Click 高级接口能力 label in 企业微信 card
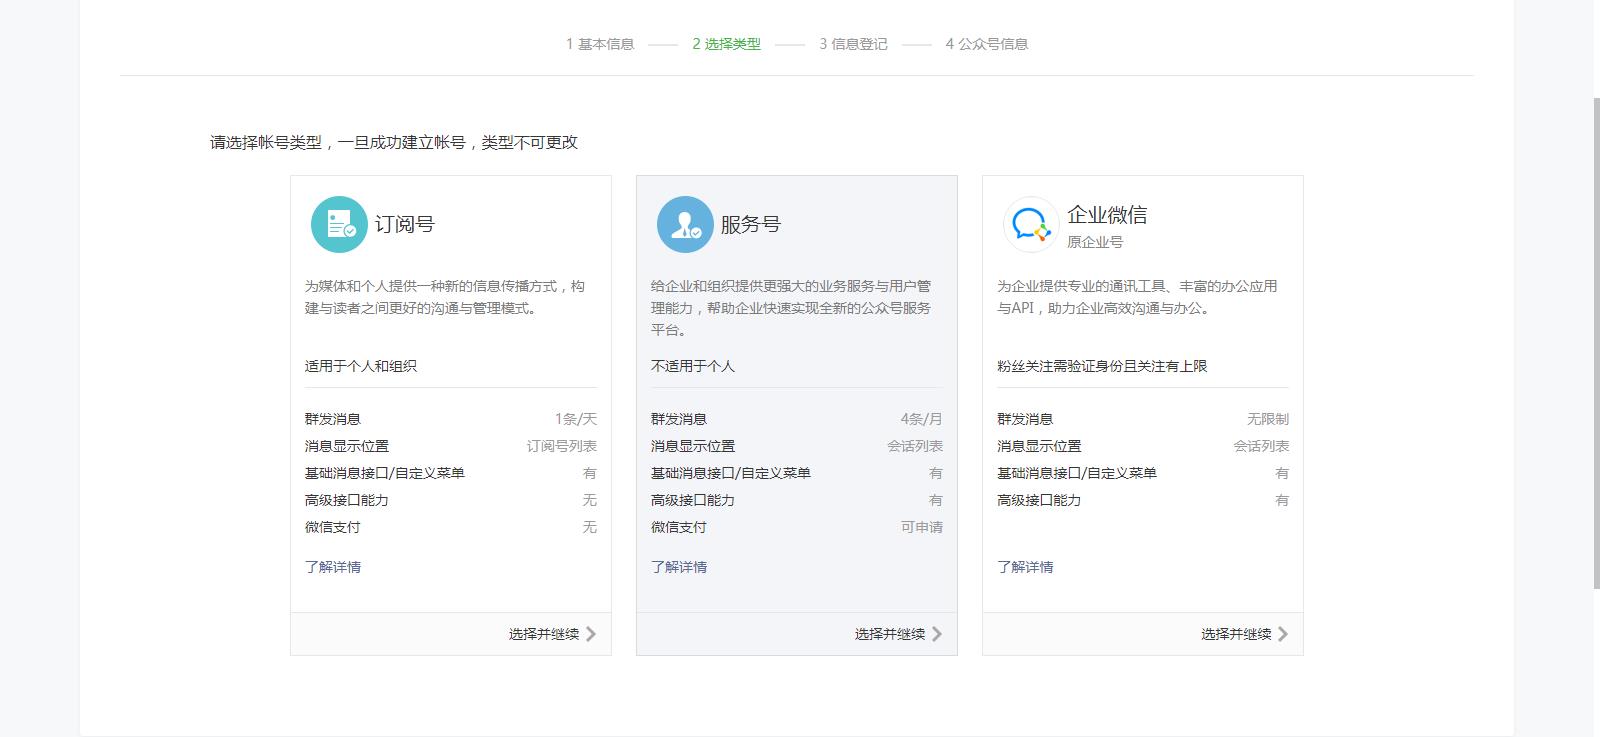 coord(1039,500)
